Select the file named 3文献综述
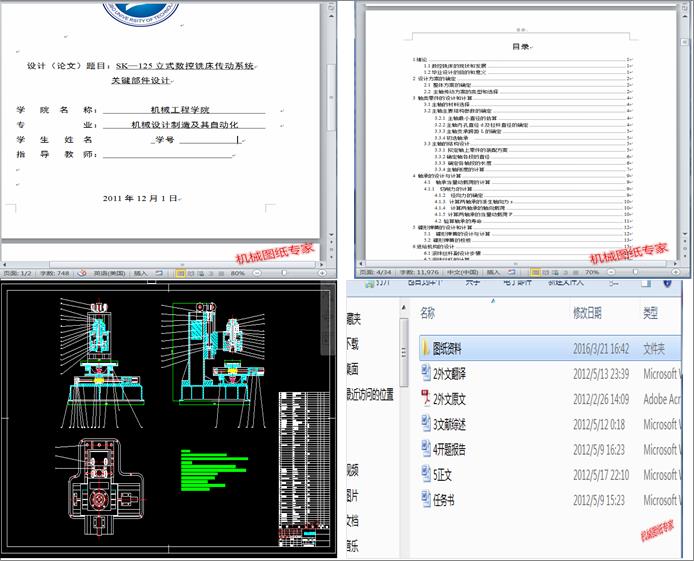 tap(449, 425)
